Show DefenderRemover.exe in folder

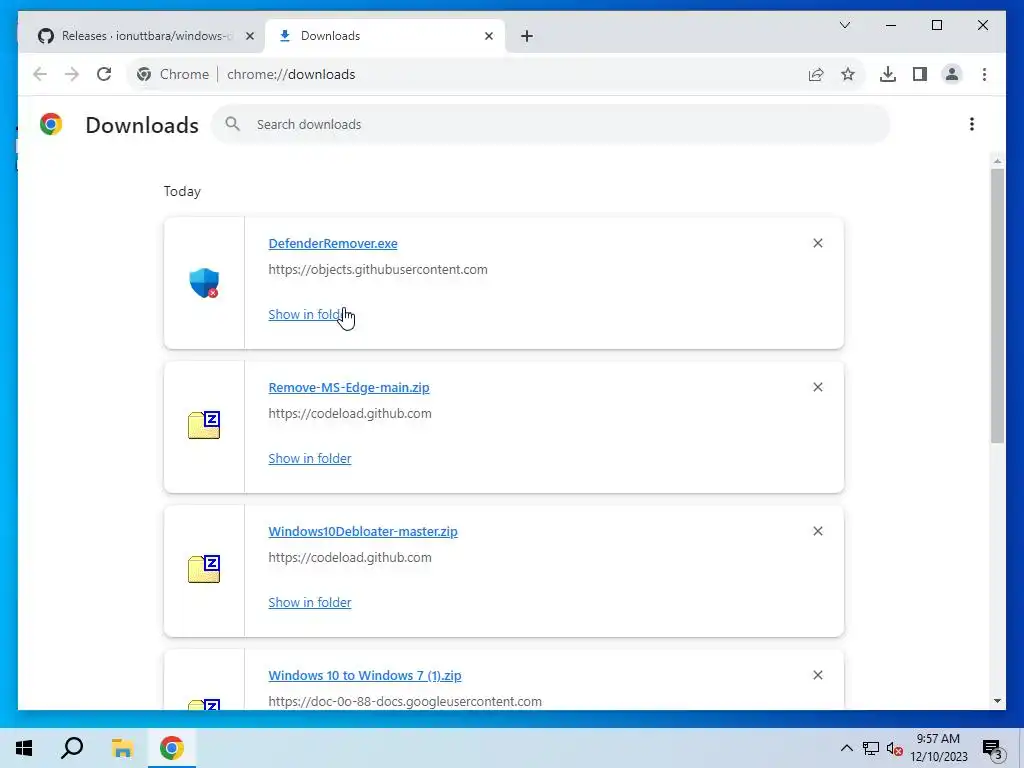310,315
